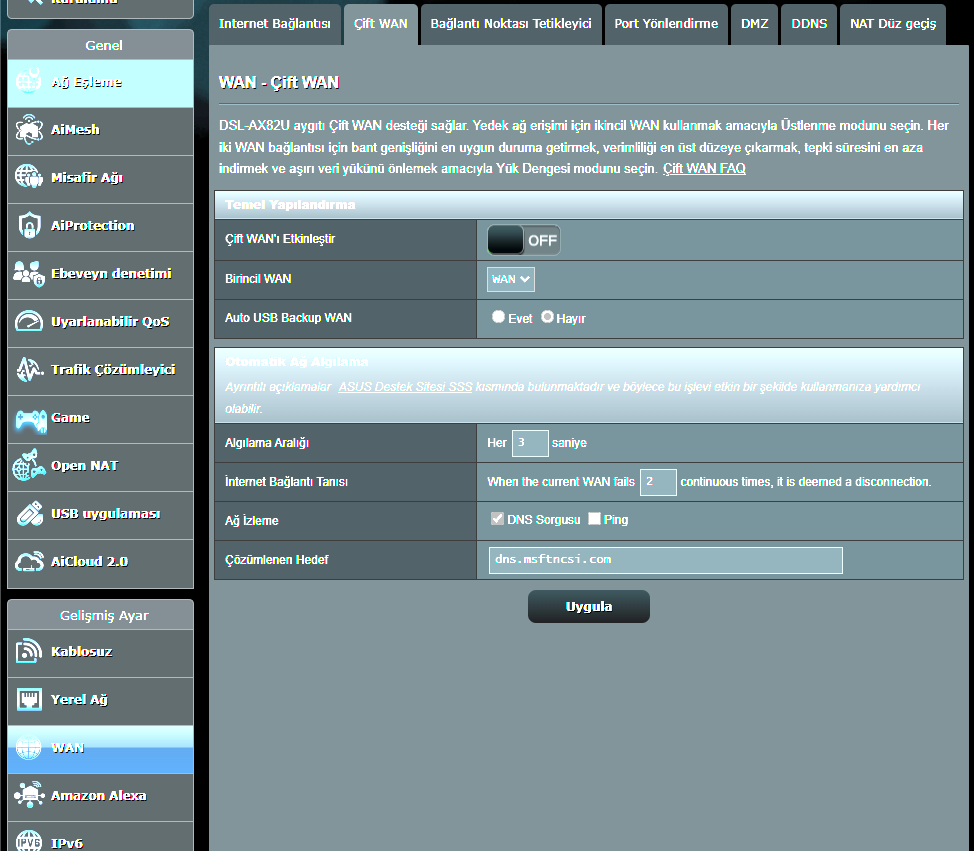Screen dimensions: 974x851
Task: Open the Misafir Ağı globe icon
Action: pos(29,177)
